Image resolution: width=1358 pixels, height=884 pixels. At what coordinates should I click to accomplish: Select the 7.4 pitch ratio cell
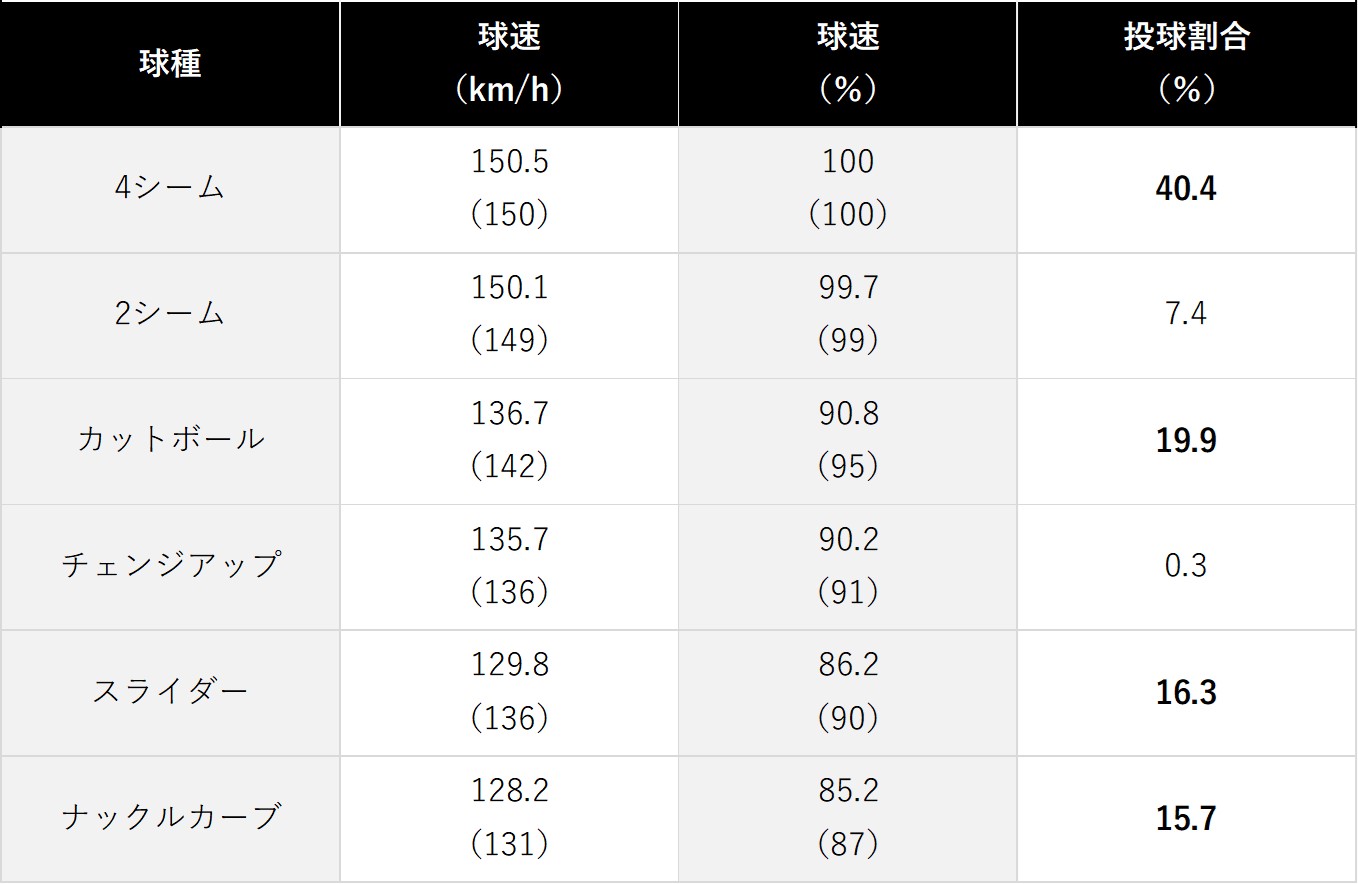pyautogui.click(x=1187, y=316)
